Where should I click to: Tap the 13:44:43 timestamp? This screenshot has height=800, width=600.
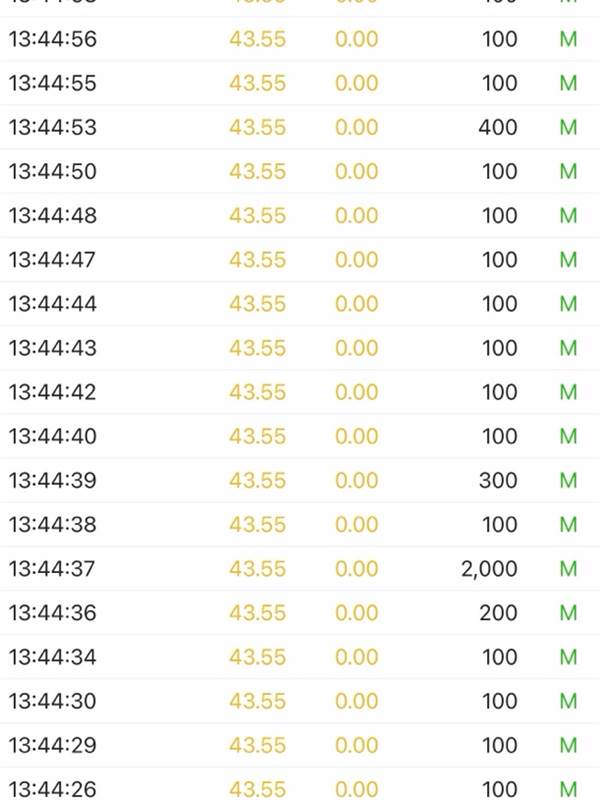(x=53, y=348)
